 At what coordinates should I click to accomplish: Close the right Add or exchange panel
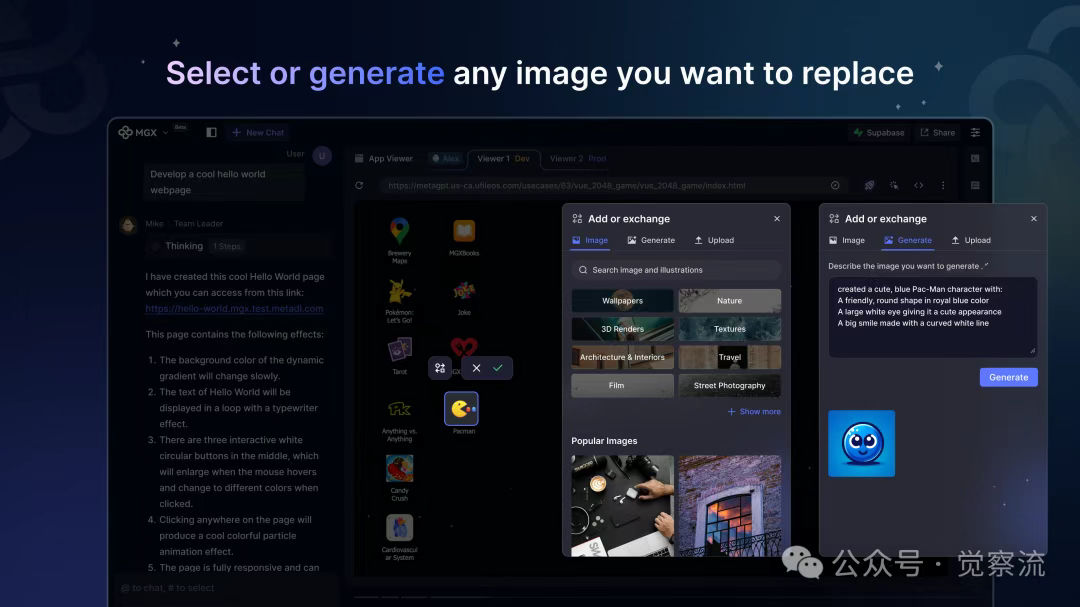[x=1034, y=218]
